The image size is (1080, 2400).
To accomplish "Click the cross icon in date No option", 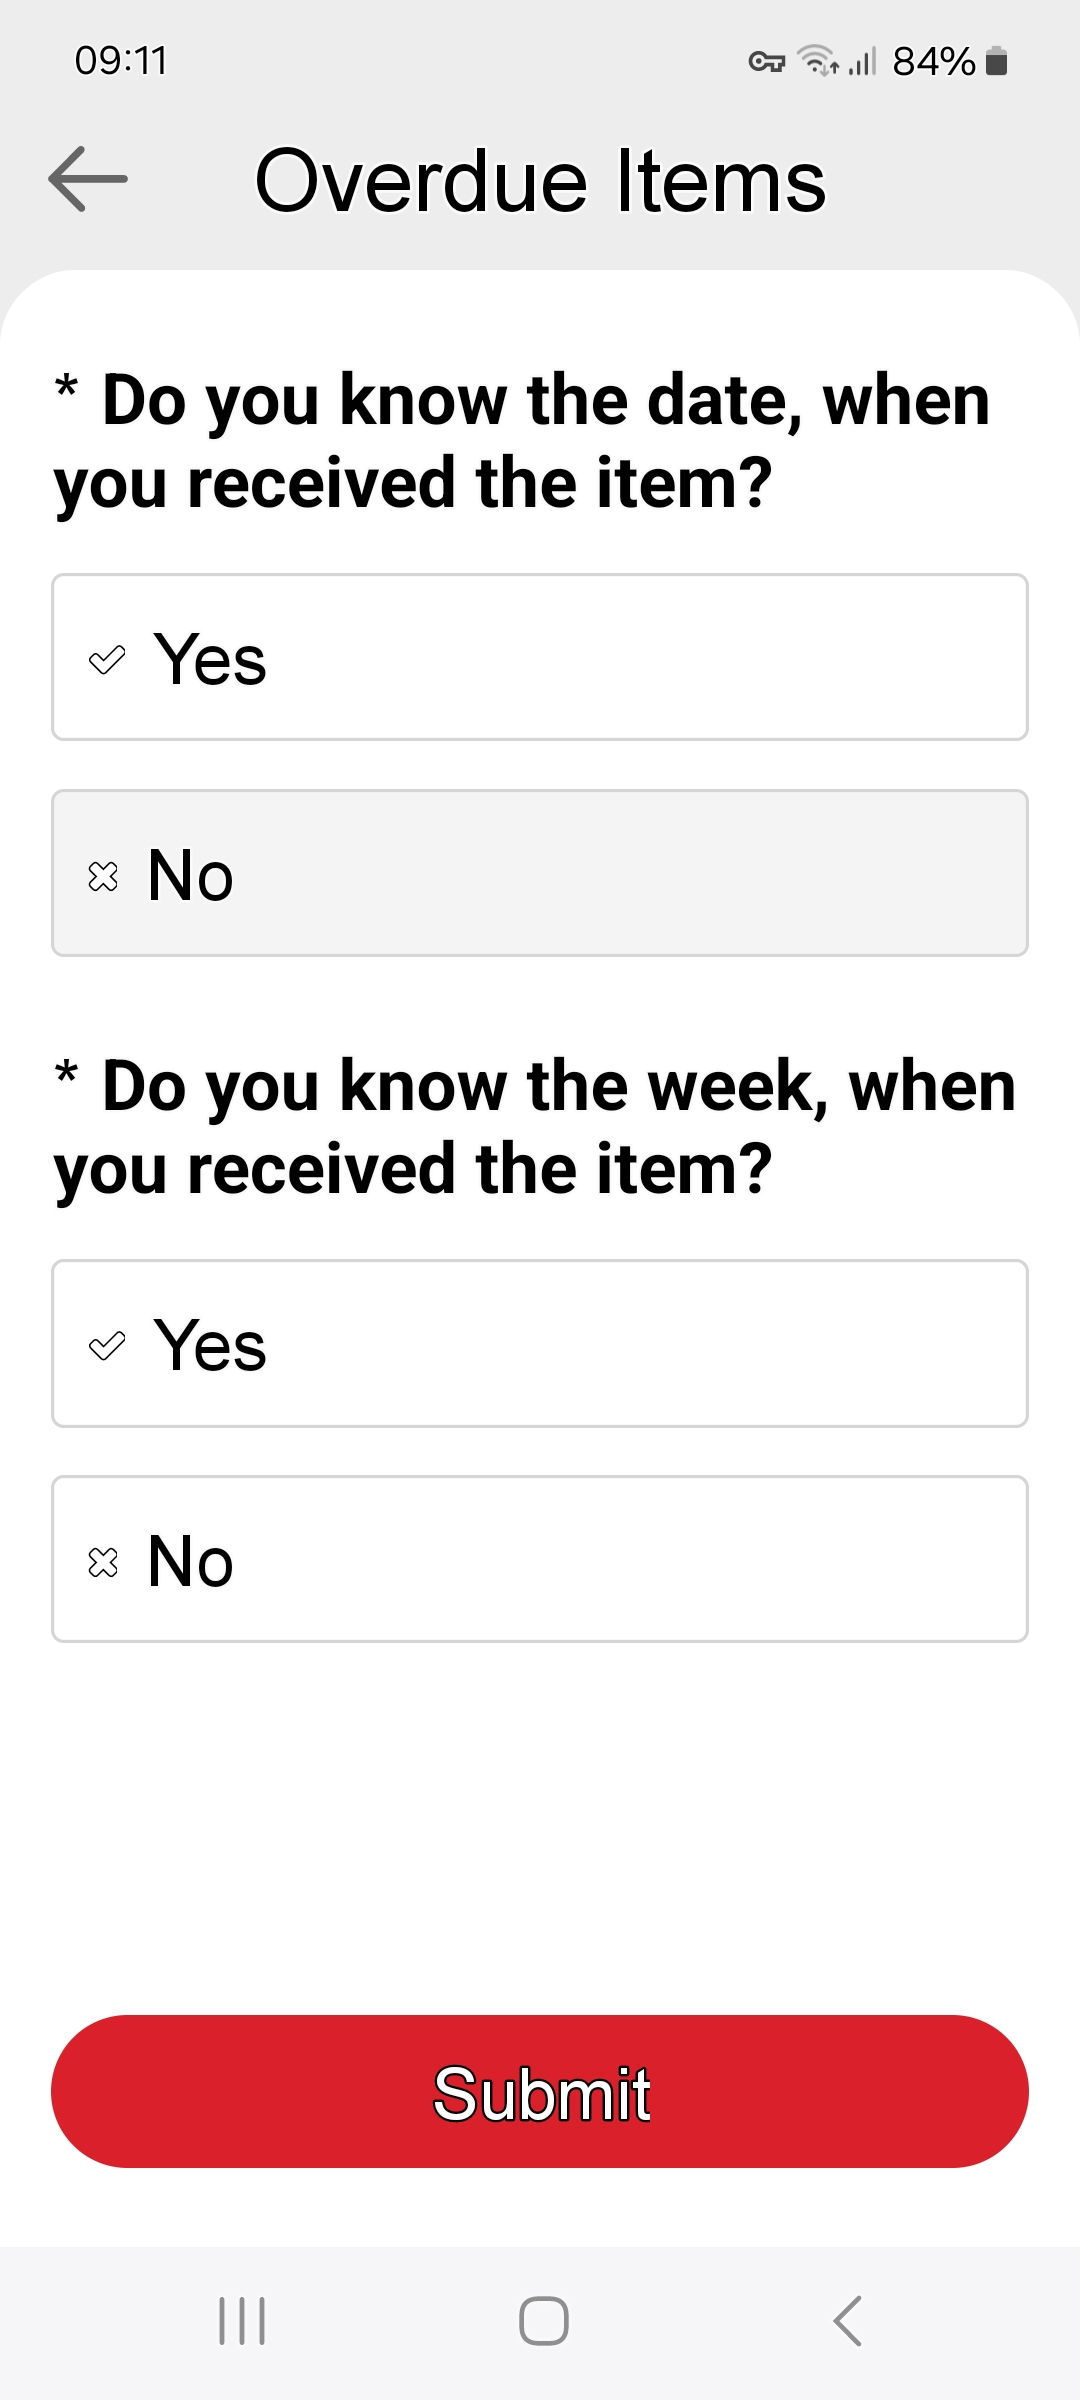I will click(x=103, y=876).
